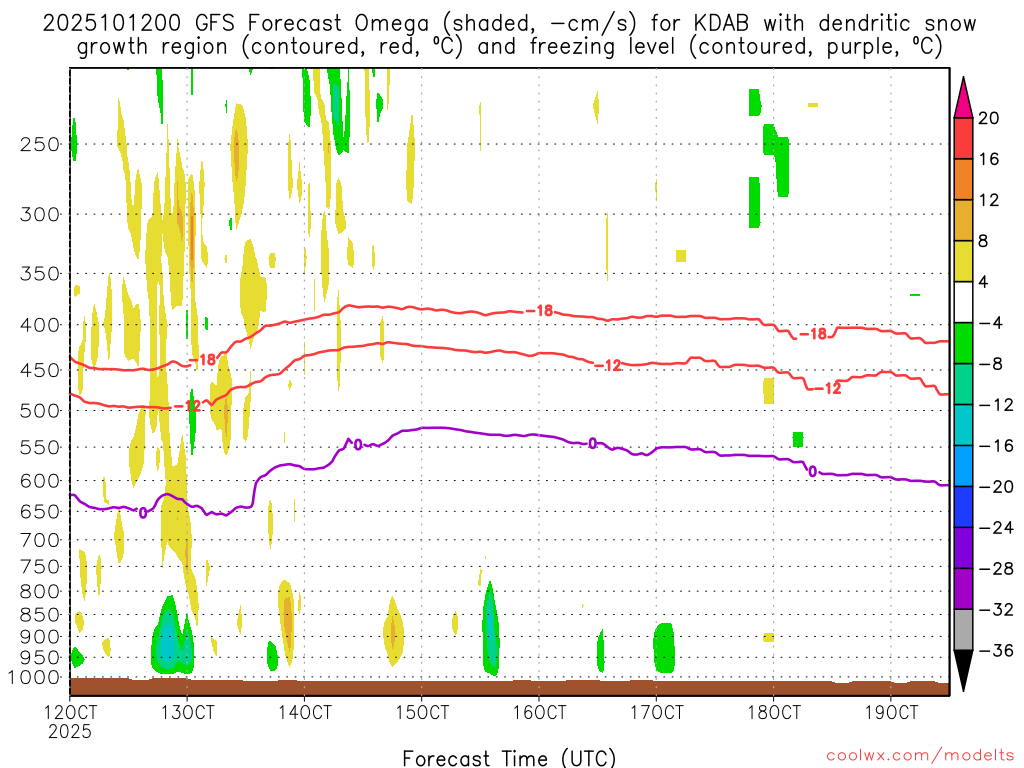Click the 600 pressure level label
Viewport: 1024px width, 768px height.
40,481
